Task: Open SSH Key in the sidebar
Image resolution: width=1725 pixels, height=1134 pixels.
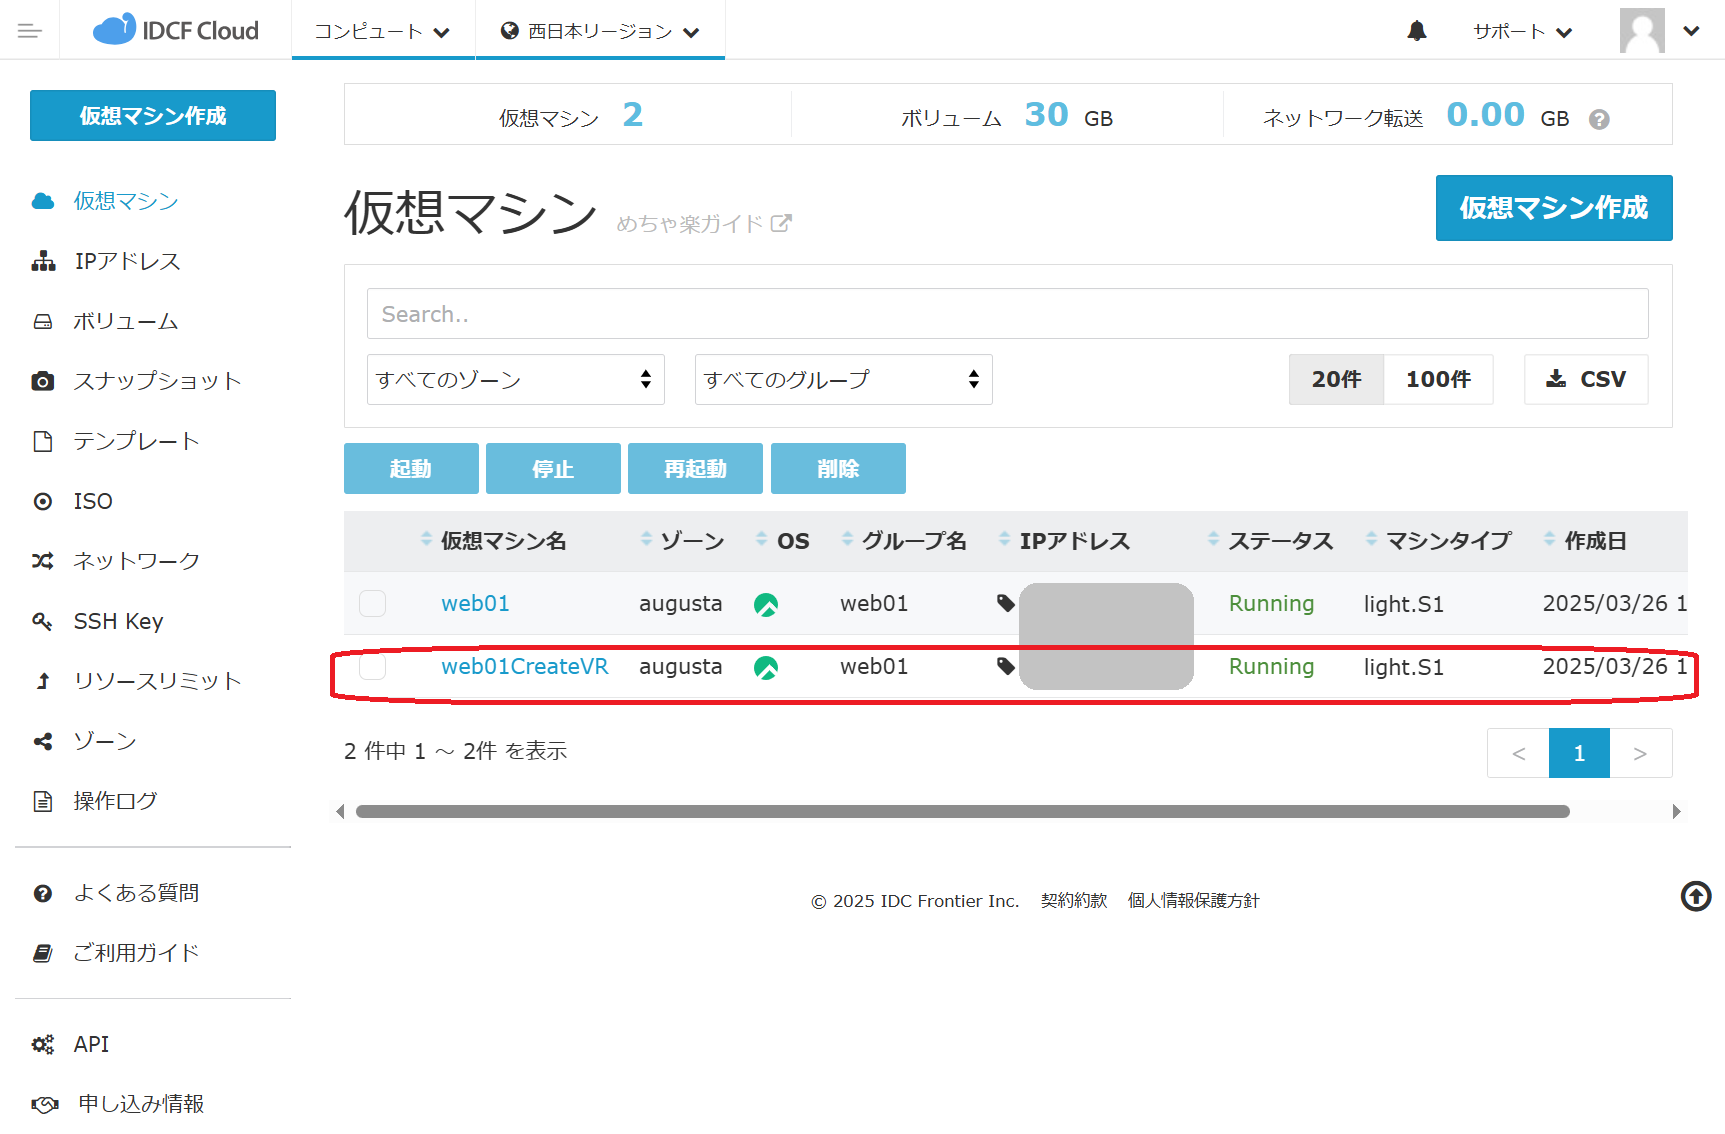Action: click(x=118, y=621)
